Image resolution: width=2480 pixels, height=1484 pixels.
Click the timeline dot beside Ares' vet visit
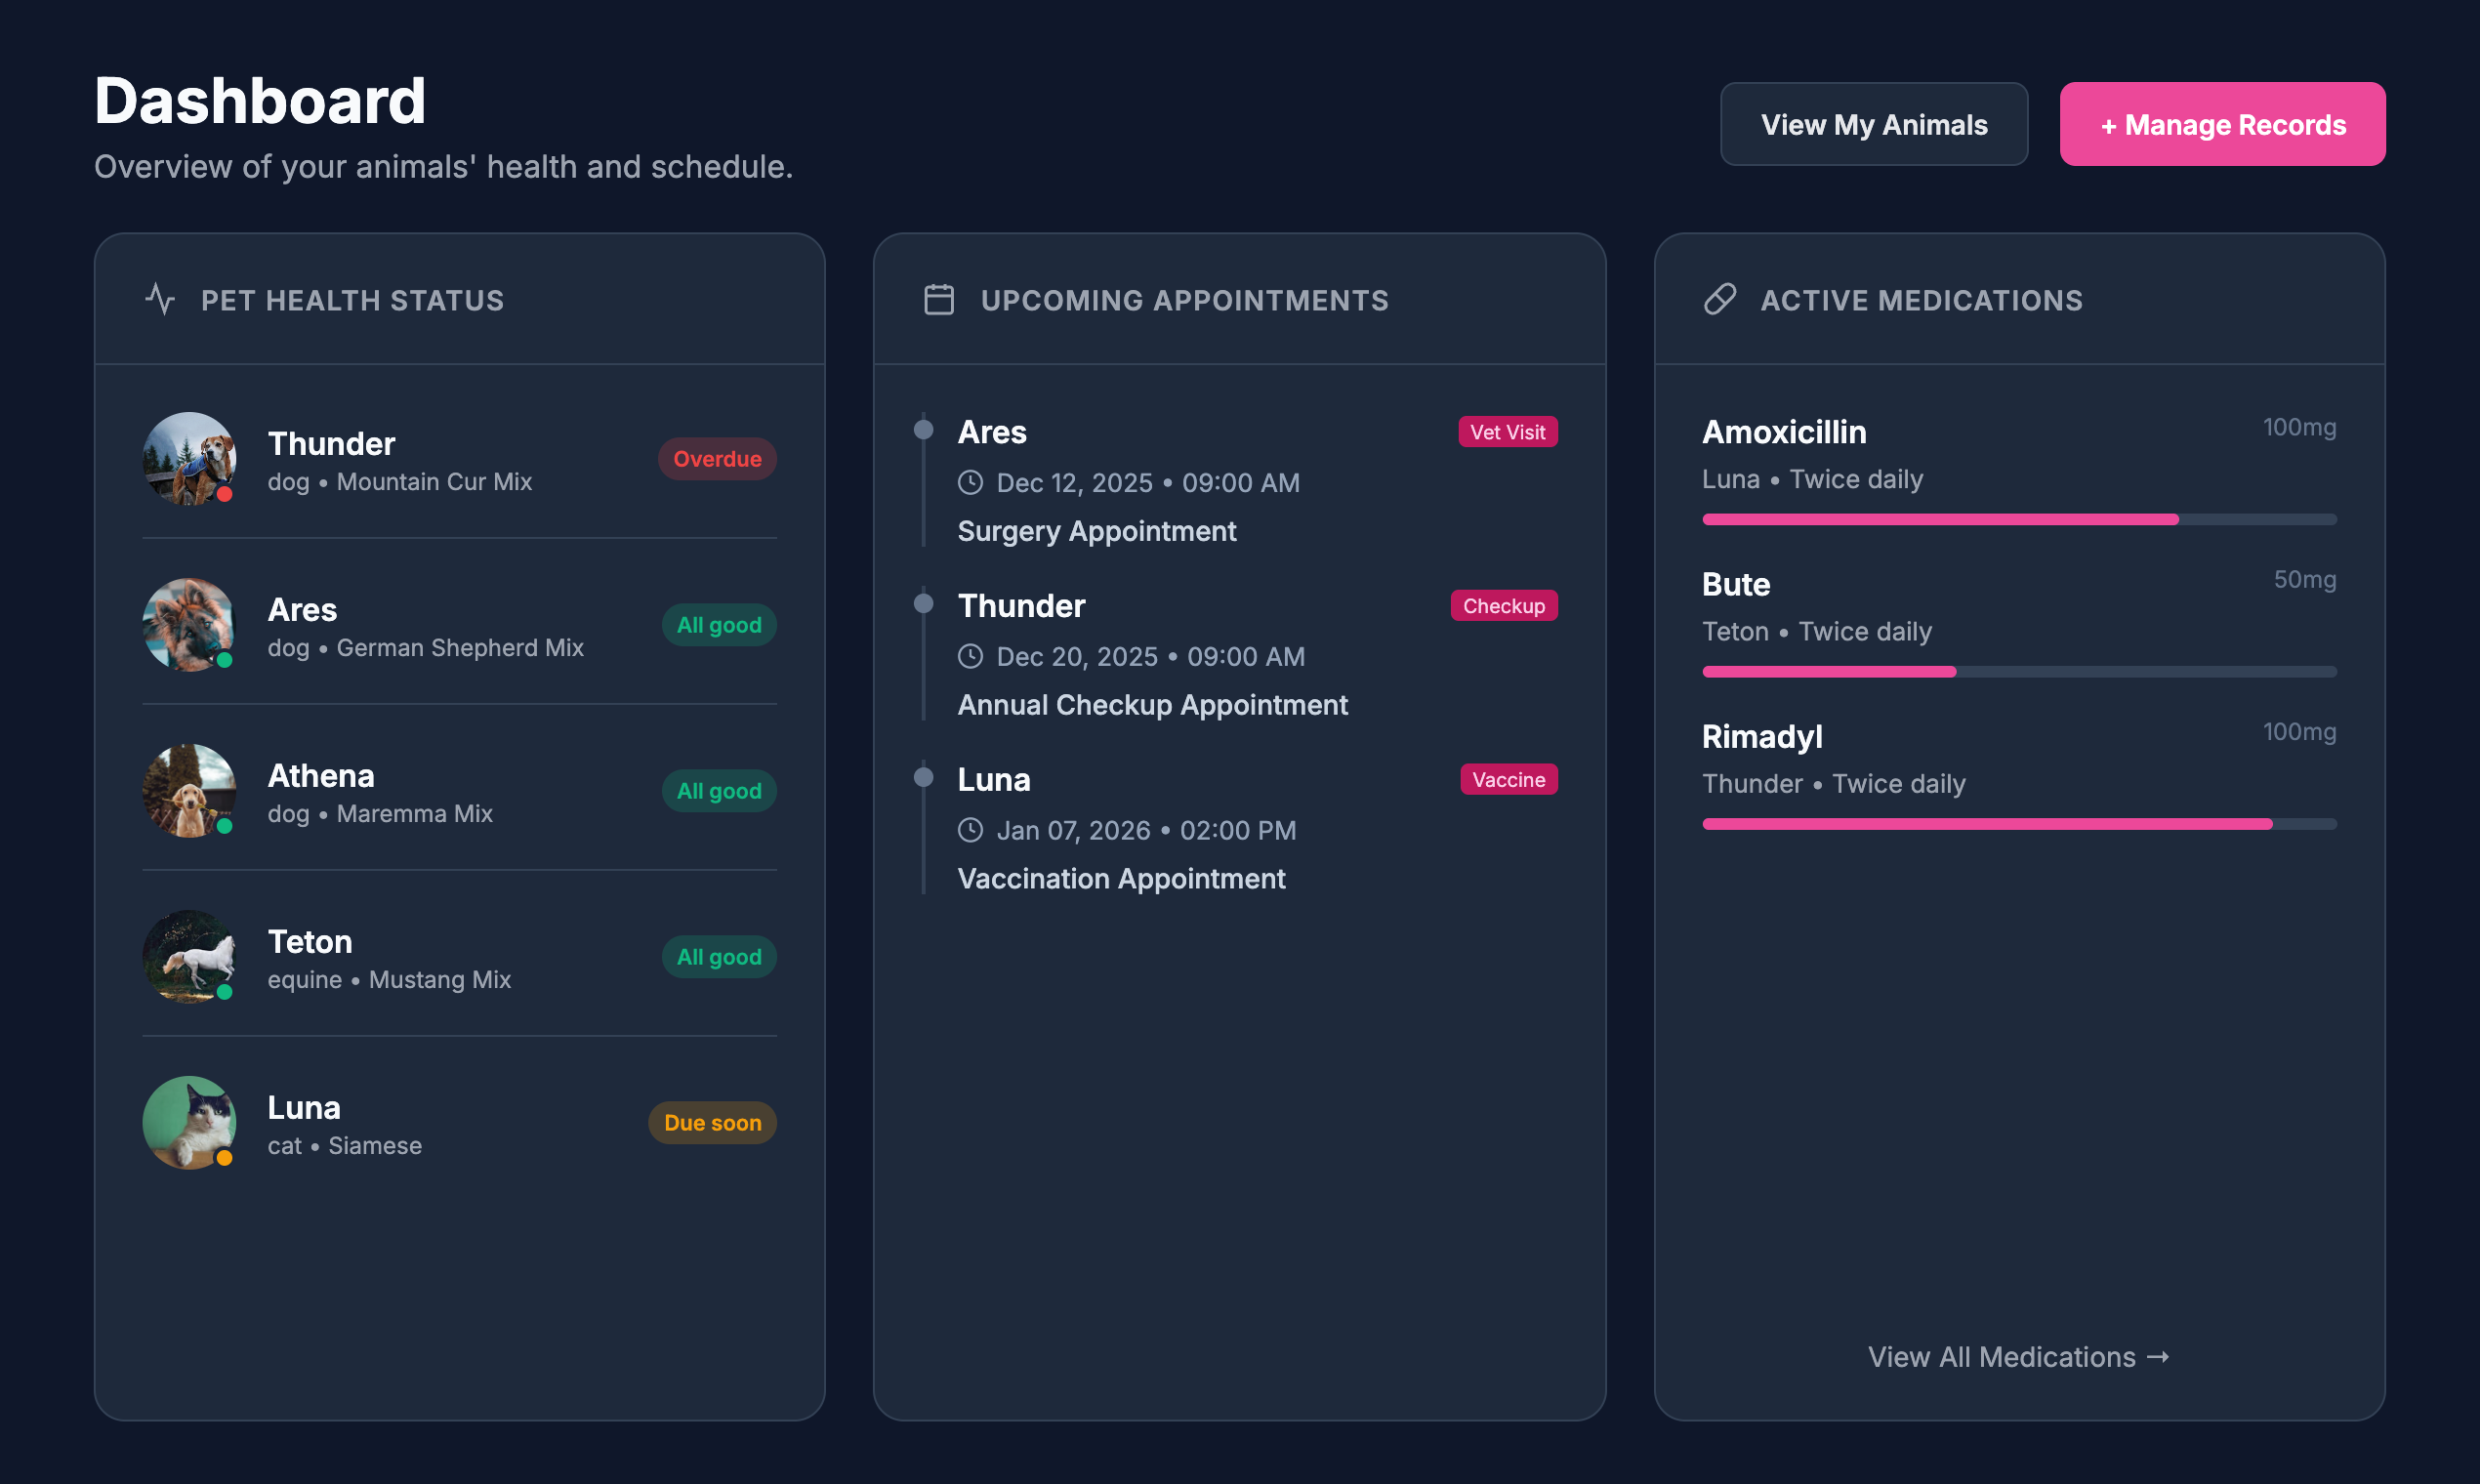[923, 430]
